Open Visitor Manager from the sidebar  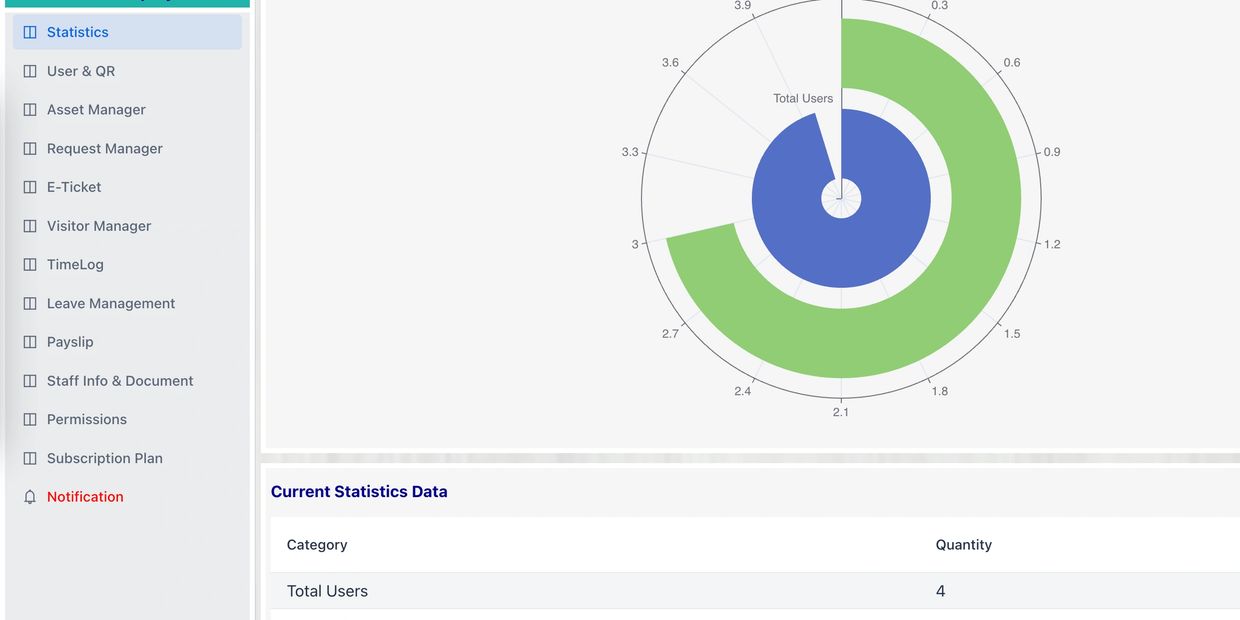pyautogui.click(x=98, y=226)
